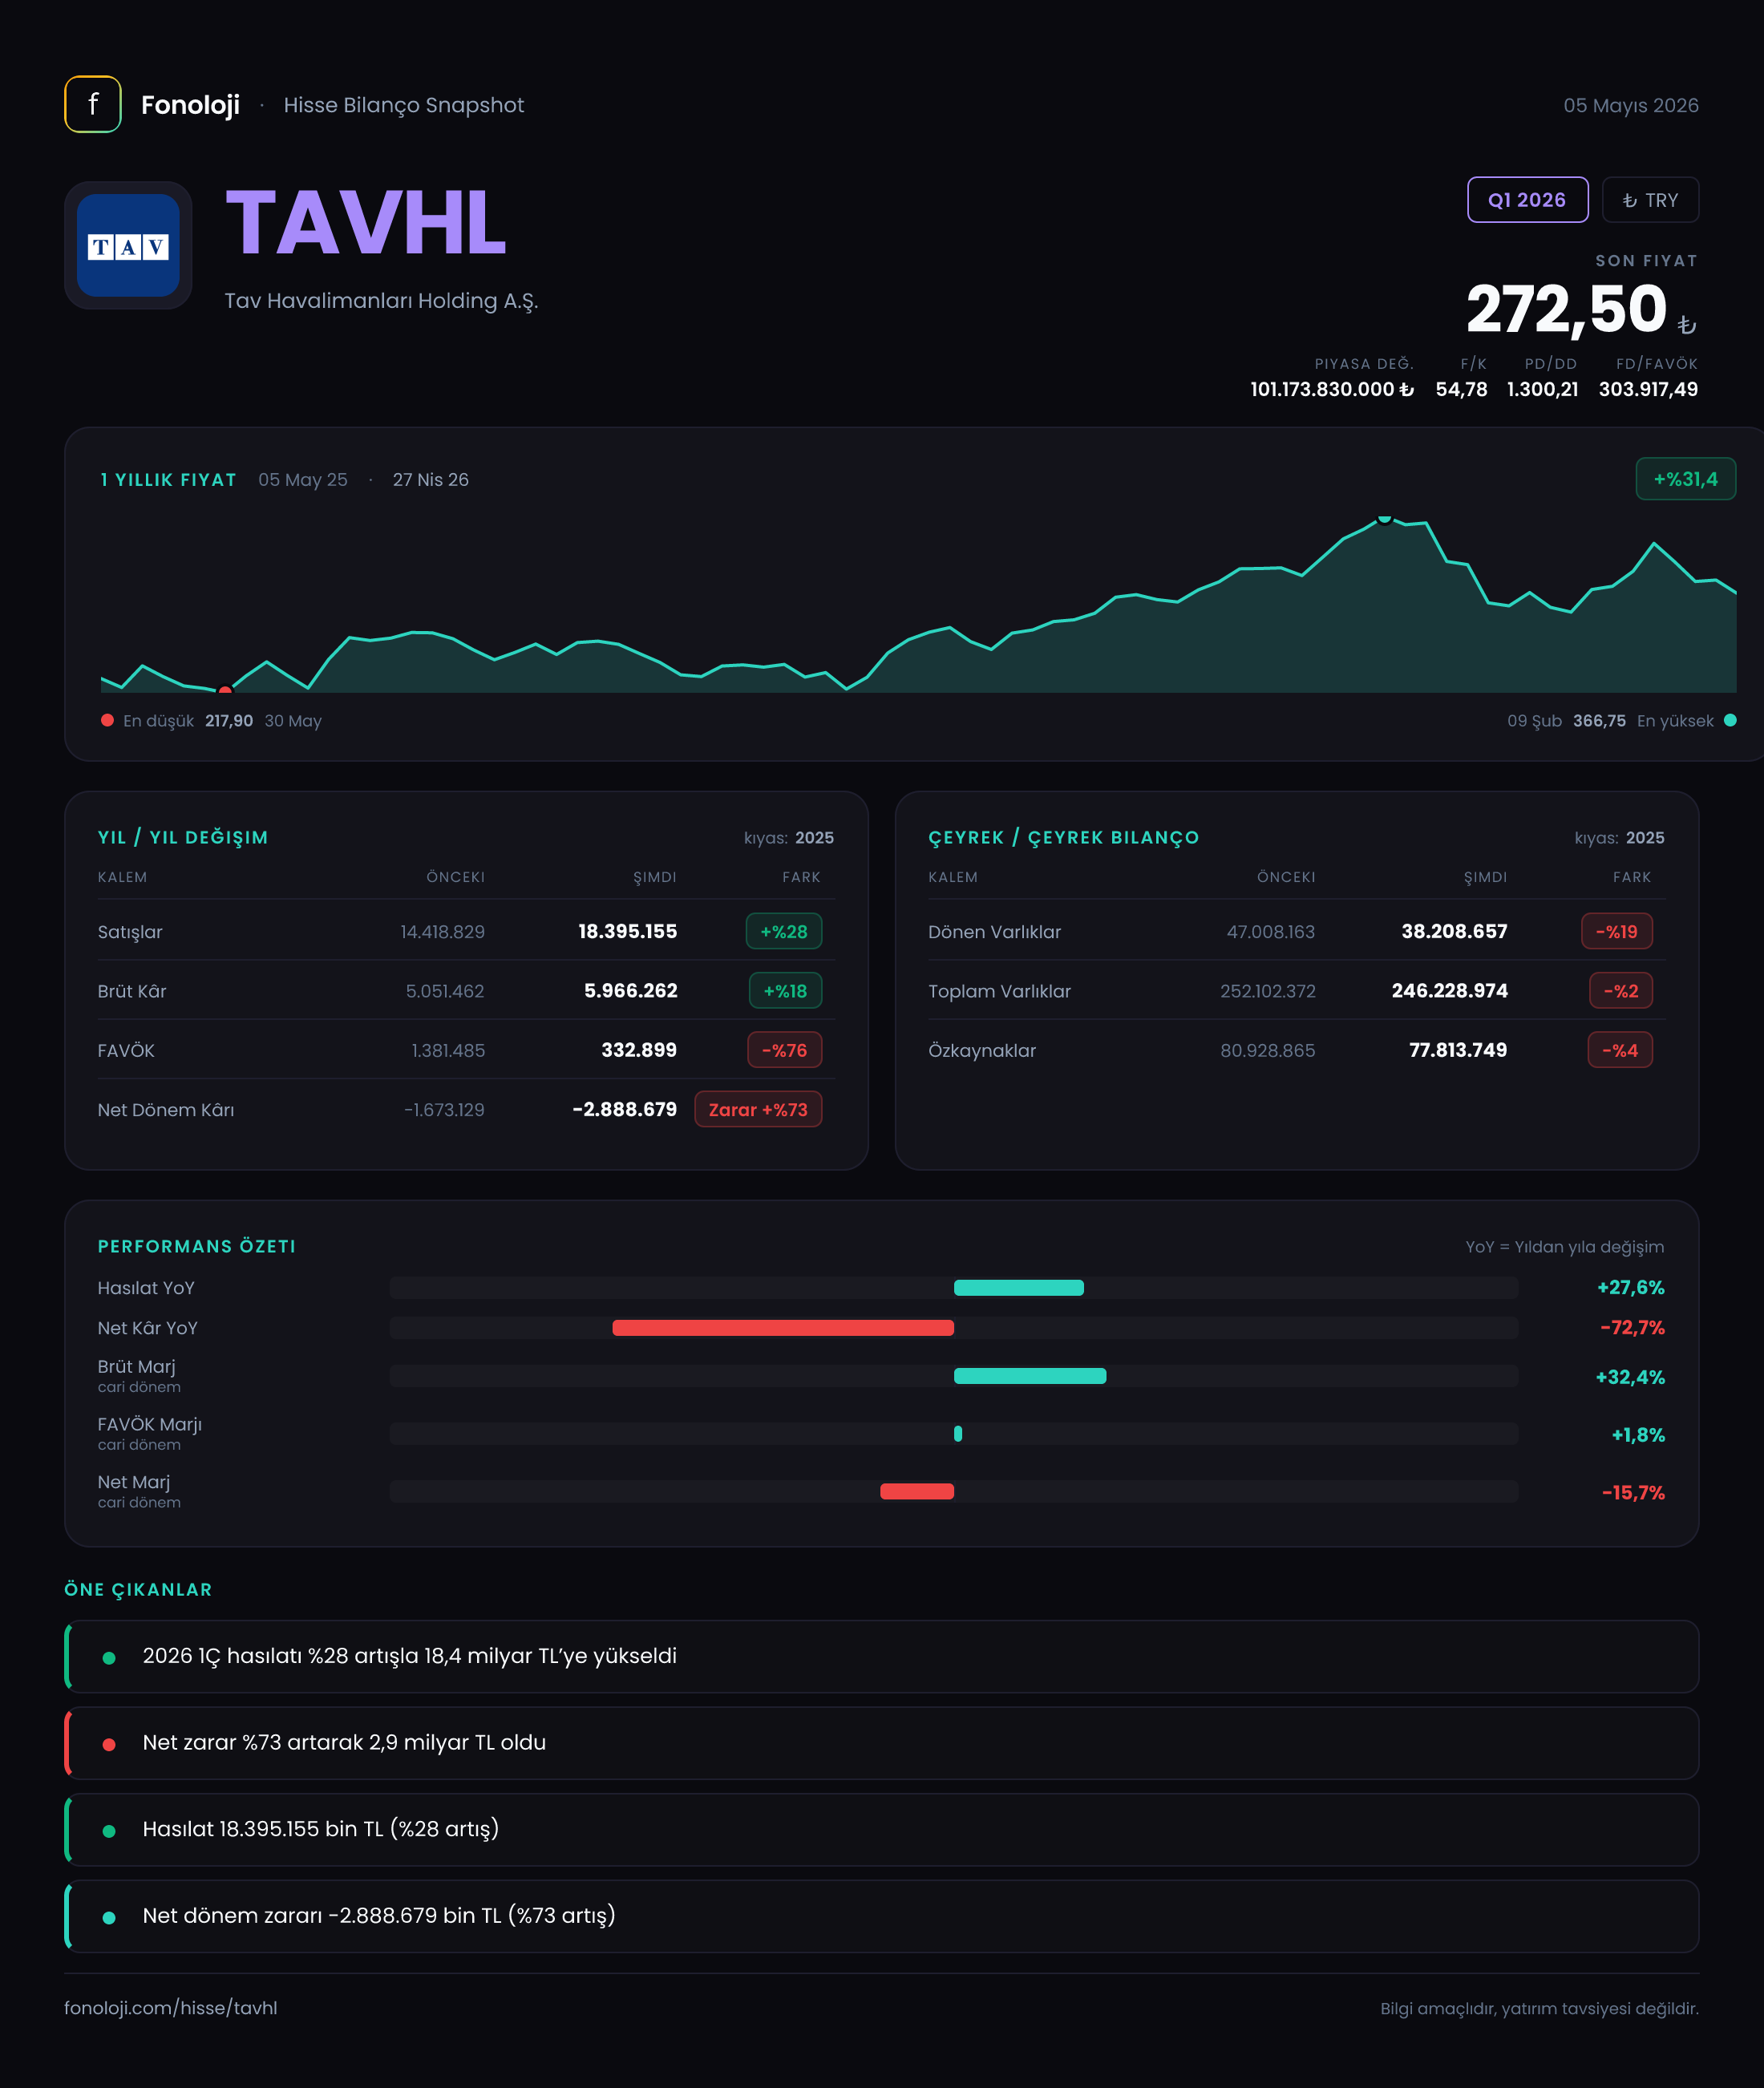Click Özkaynaklar current value 77.813.749

(1457, 1050)
